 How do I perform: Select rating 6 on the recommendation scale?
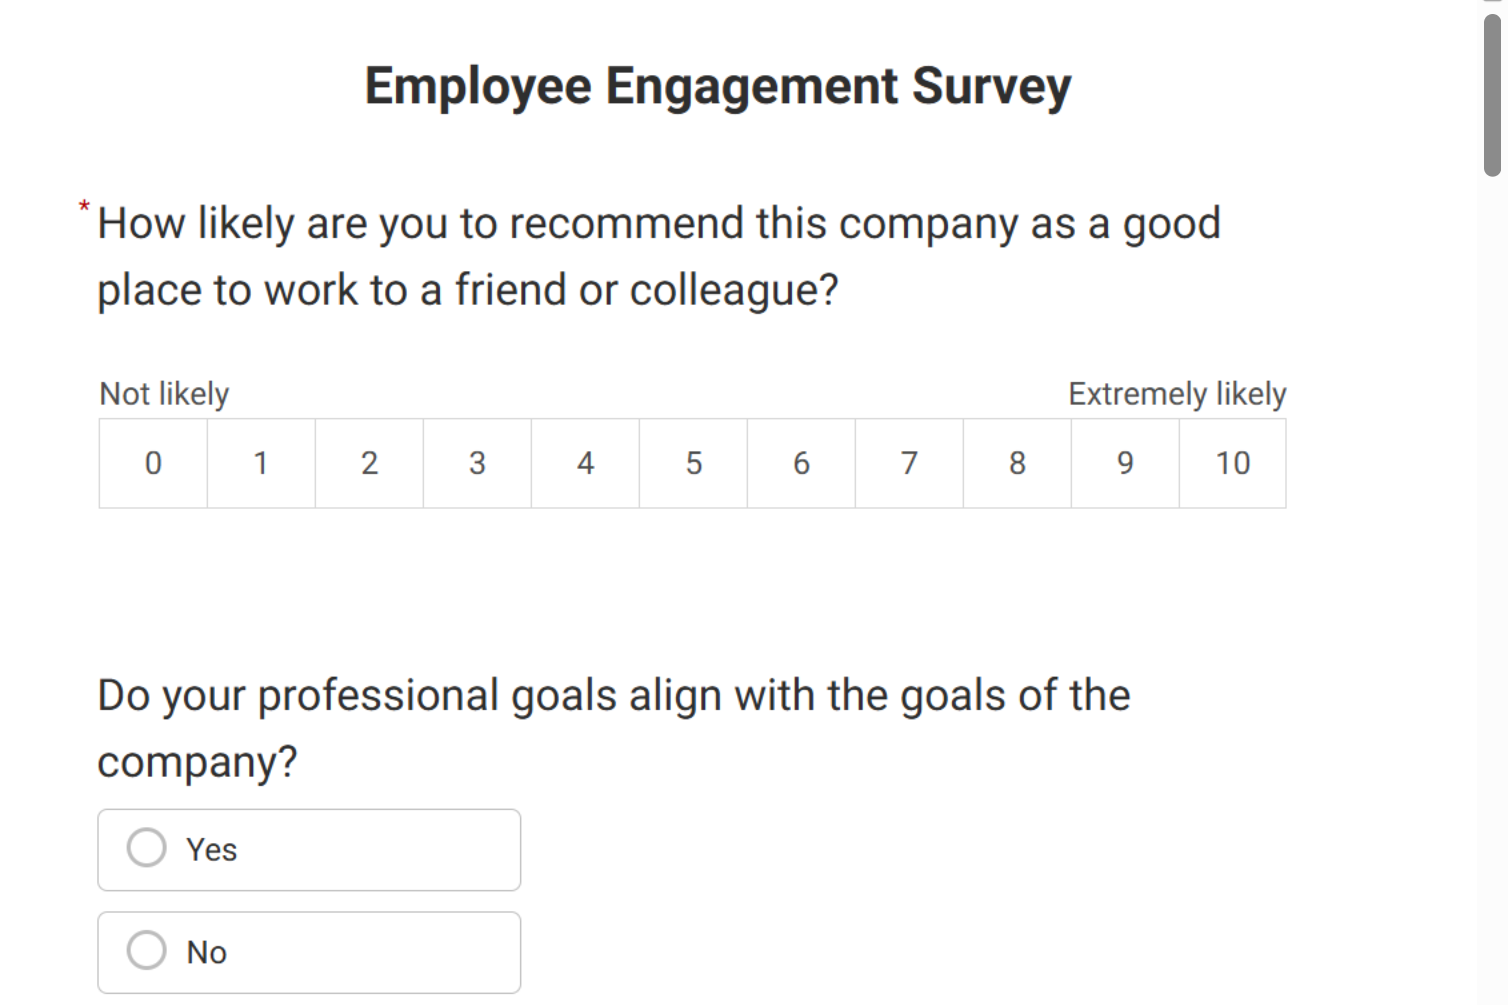pos(801,463)
